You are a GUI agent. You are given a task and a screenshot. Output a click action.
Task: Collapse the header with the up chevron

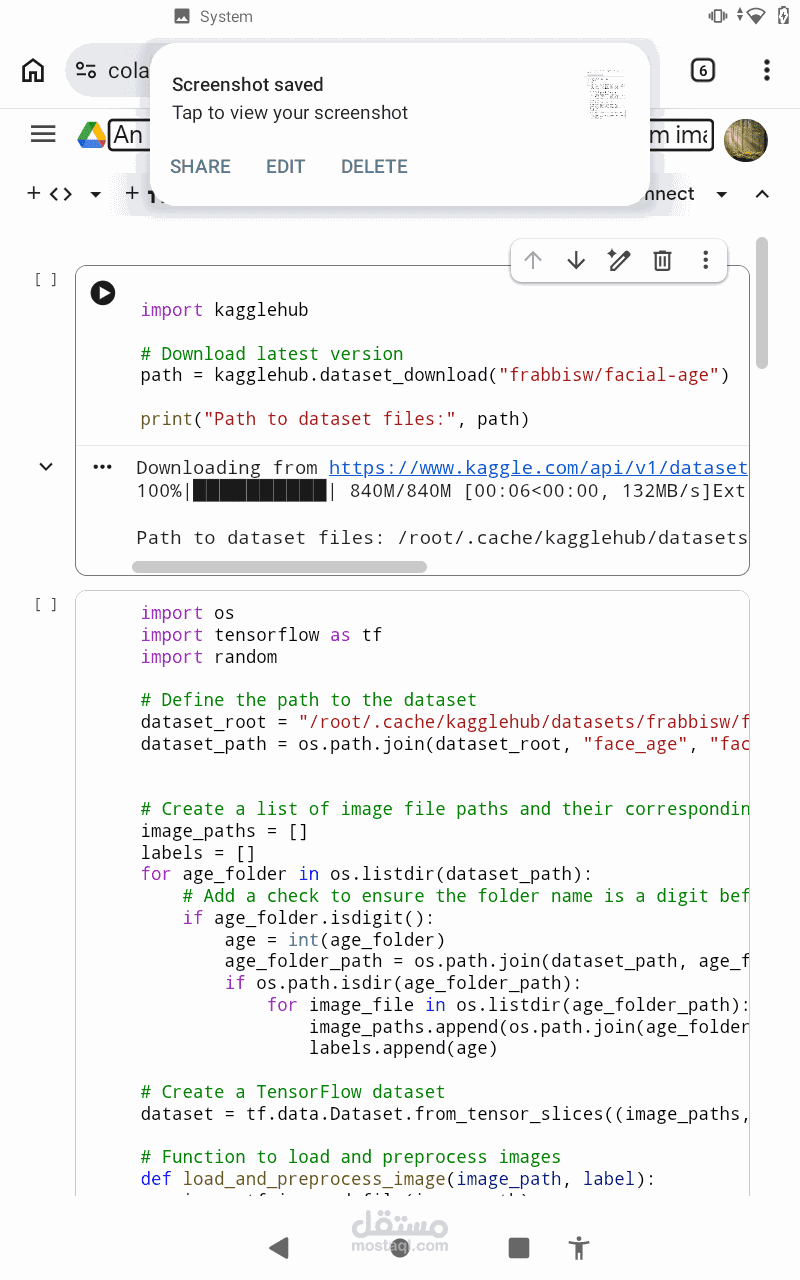[x=762, y=194]
